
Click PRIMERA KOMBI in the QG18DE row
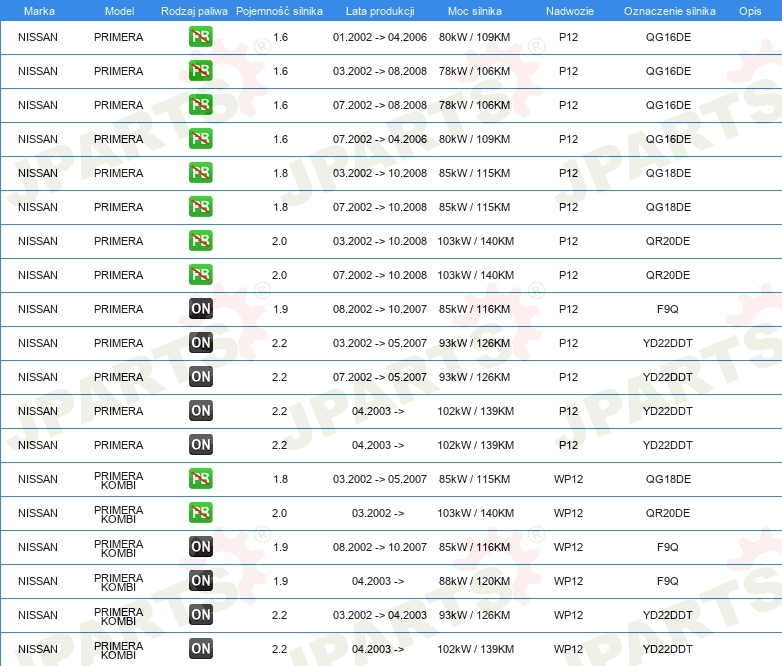(x=119, y=480)
